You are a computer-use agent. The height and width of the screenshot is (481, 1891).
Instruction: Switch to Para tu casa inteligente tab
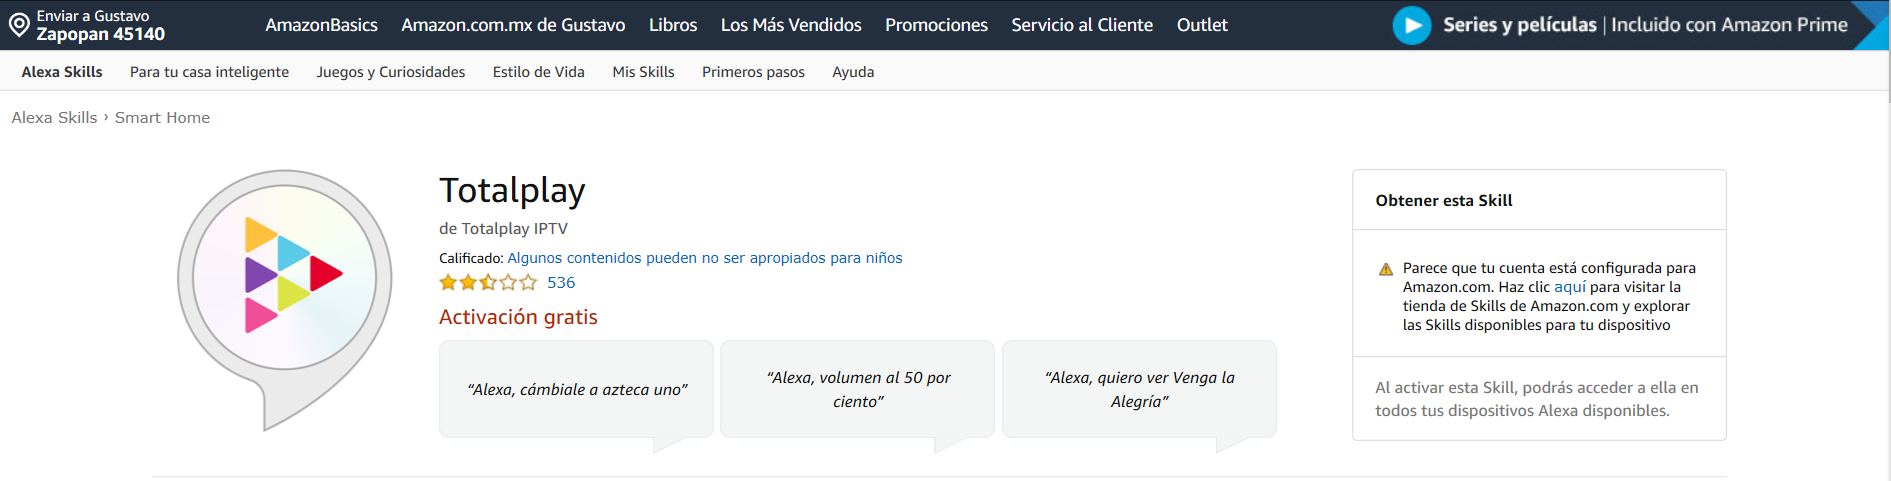[209, 72]
